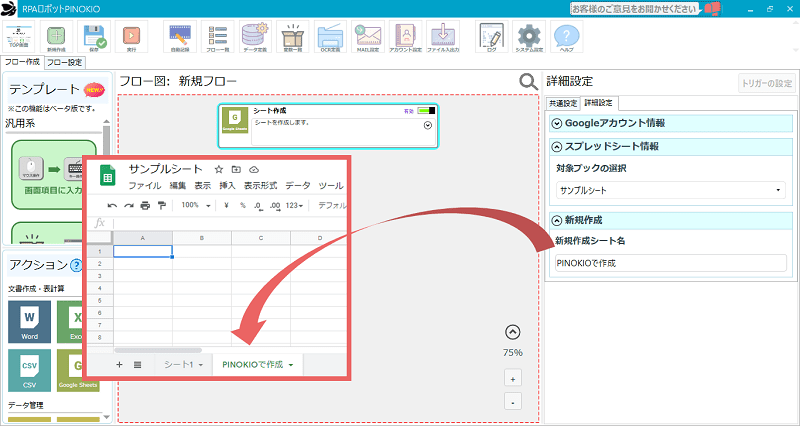Select cell A1 in the Sheets inset

point(142,251)
